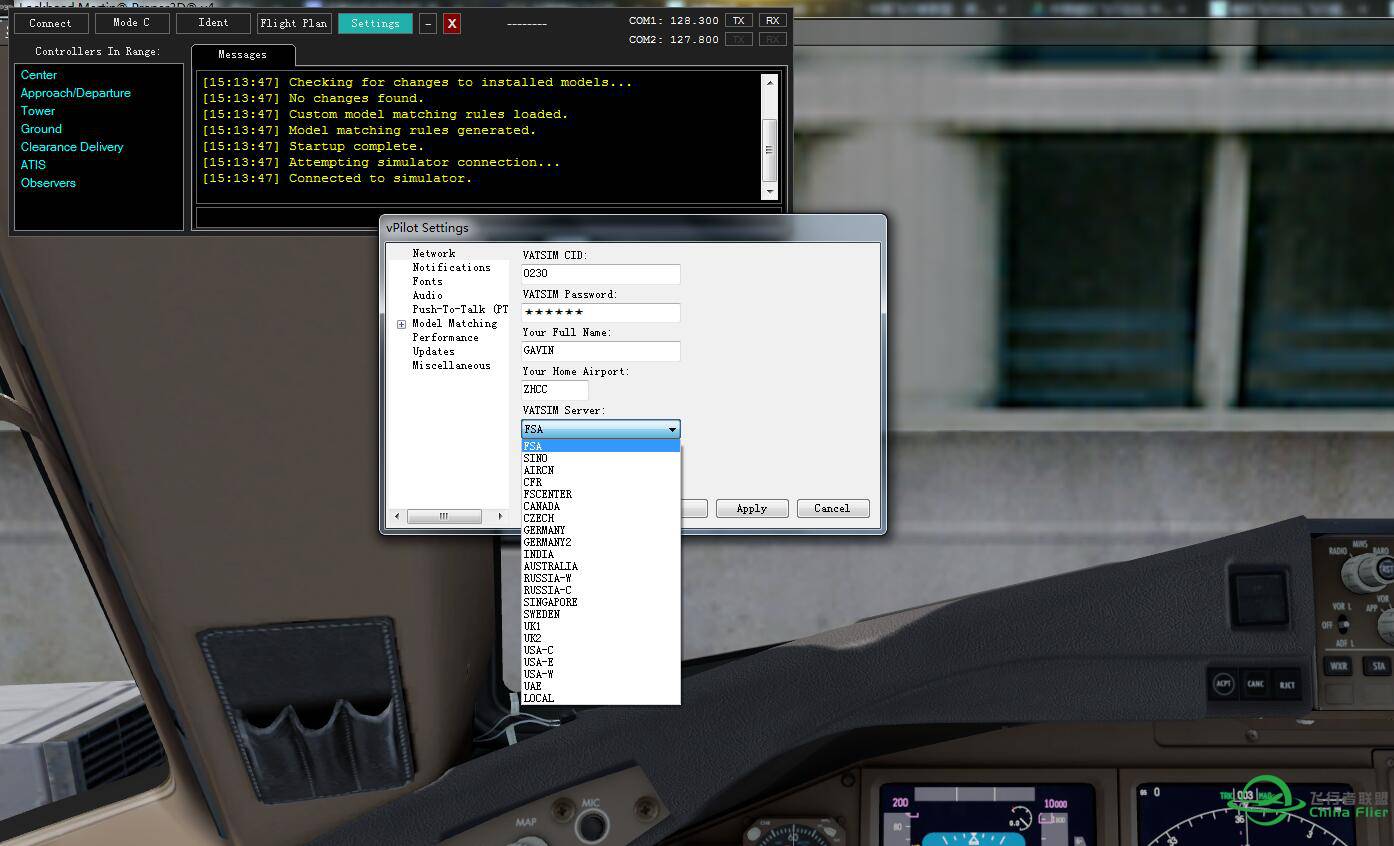The height and width of the screenshot is (846, 1394).
Task: Click the highlighted Settings button
Action: [x=375, y=23]
